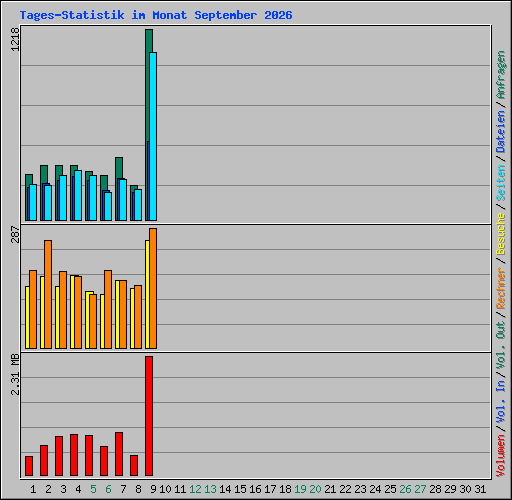
Task: Click day label "2" on the x-axis
Action: point(48,489)
